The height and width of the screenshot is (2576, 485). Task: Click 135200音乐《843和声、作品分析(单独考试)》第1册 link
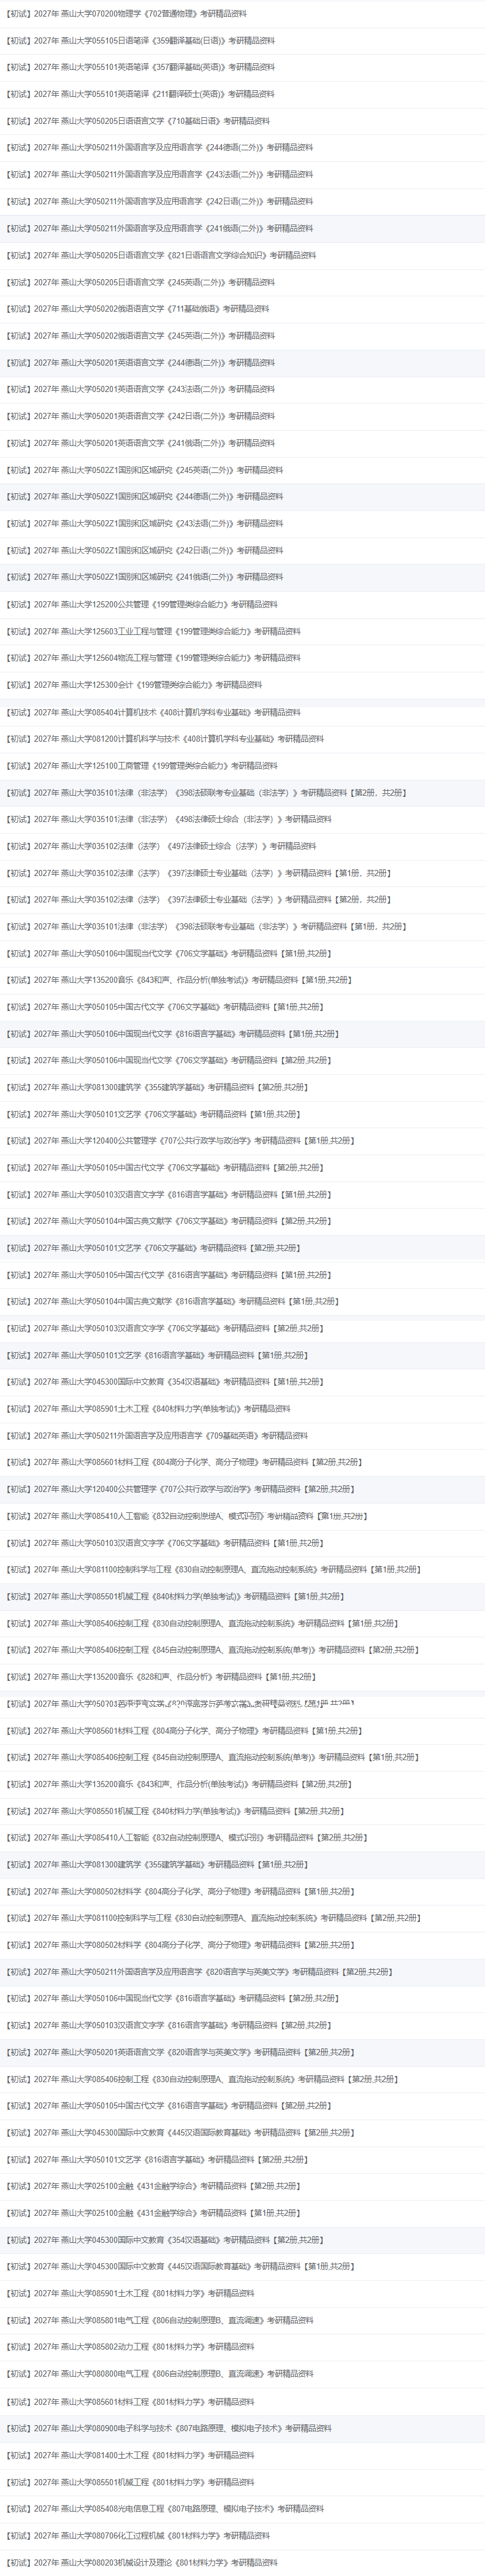click(179, 980)
